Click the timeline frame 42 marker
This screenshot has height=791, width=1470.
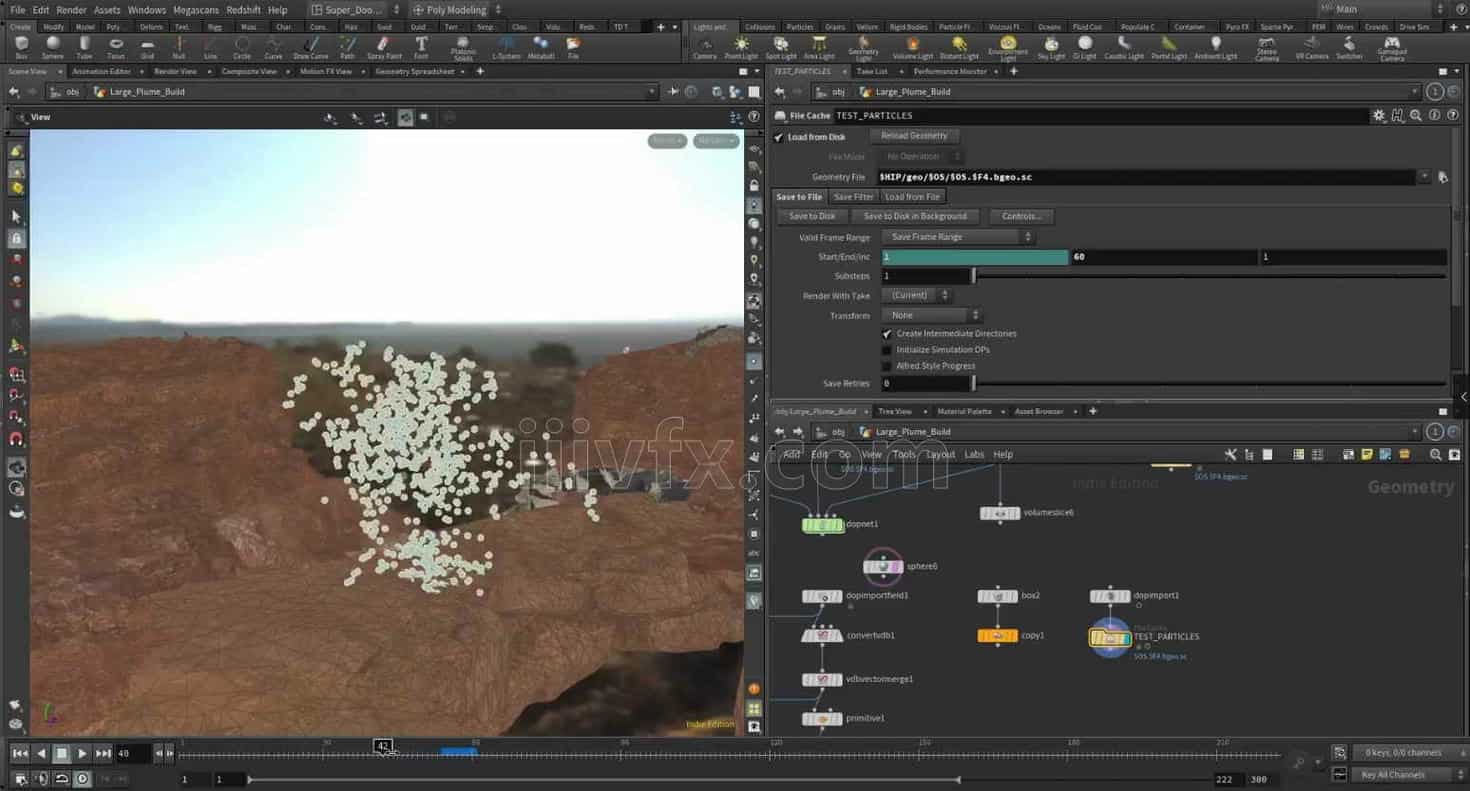pos(383,746)
